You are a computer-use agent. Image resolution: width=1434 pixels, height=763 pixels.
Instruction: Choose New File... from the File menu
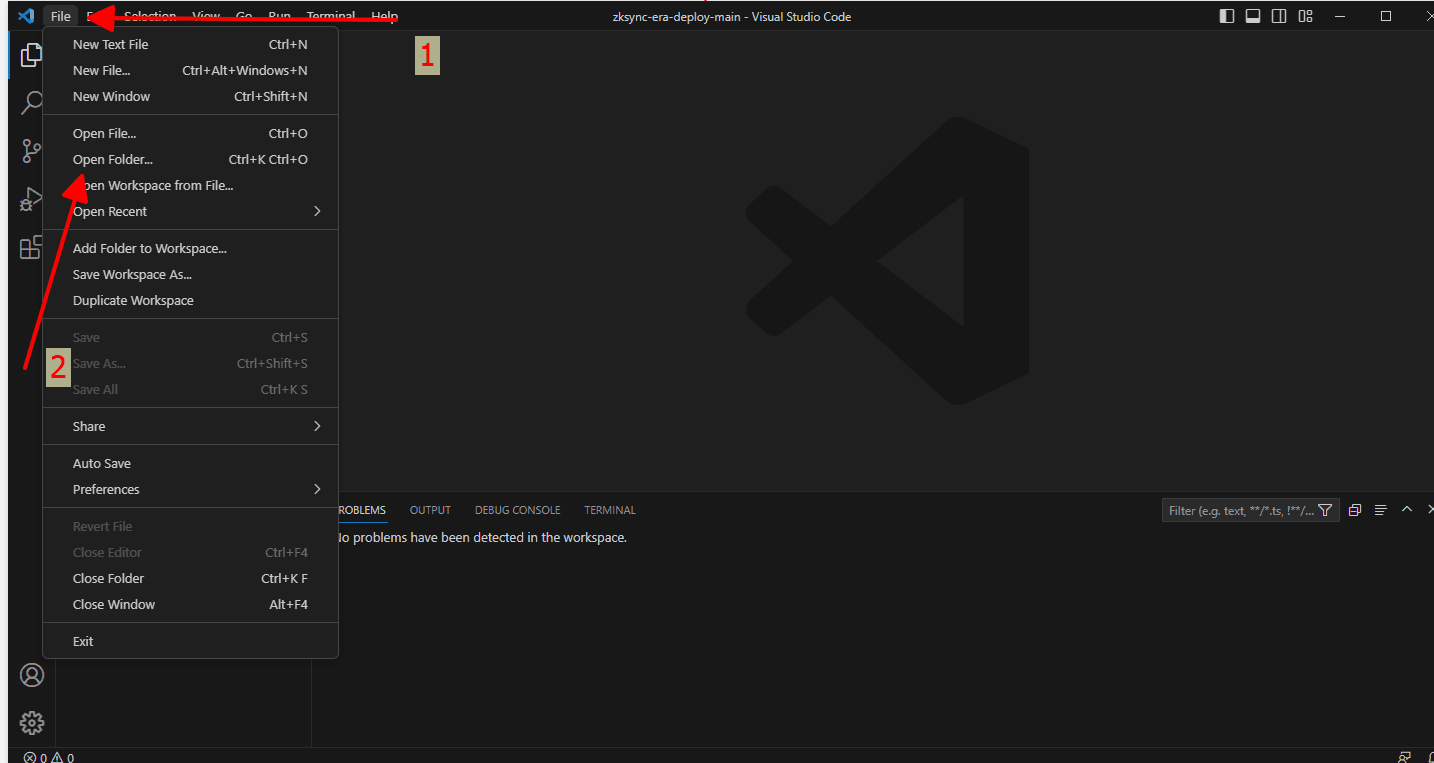pyautogui.click(x=190, y=70)
